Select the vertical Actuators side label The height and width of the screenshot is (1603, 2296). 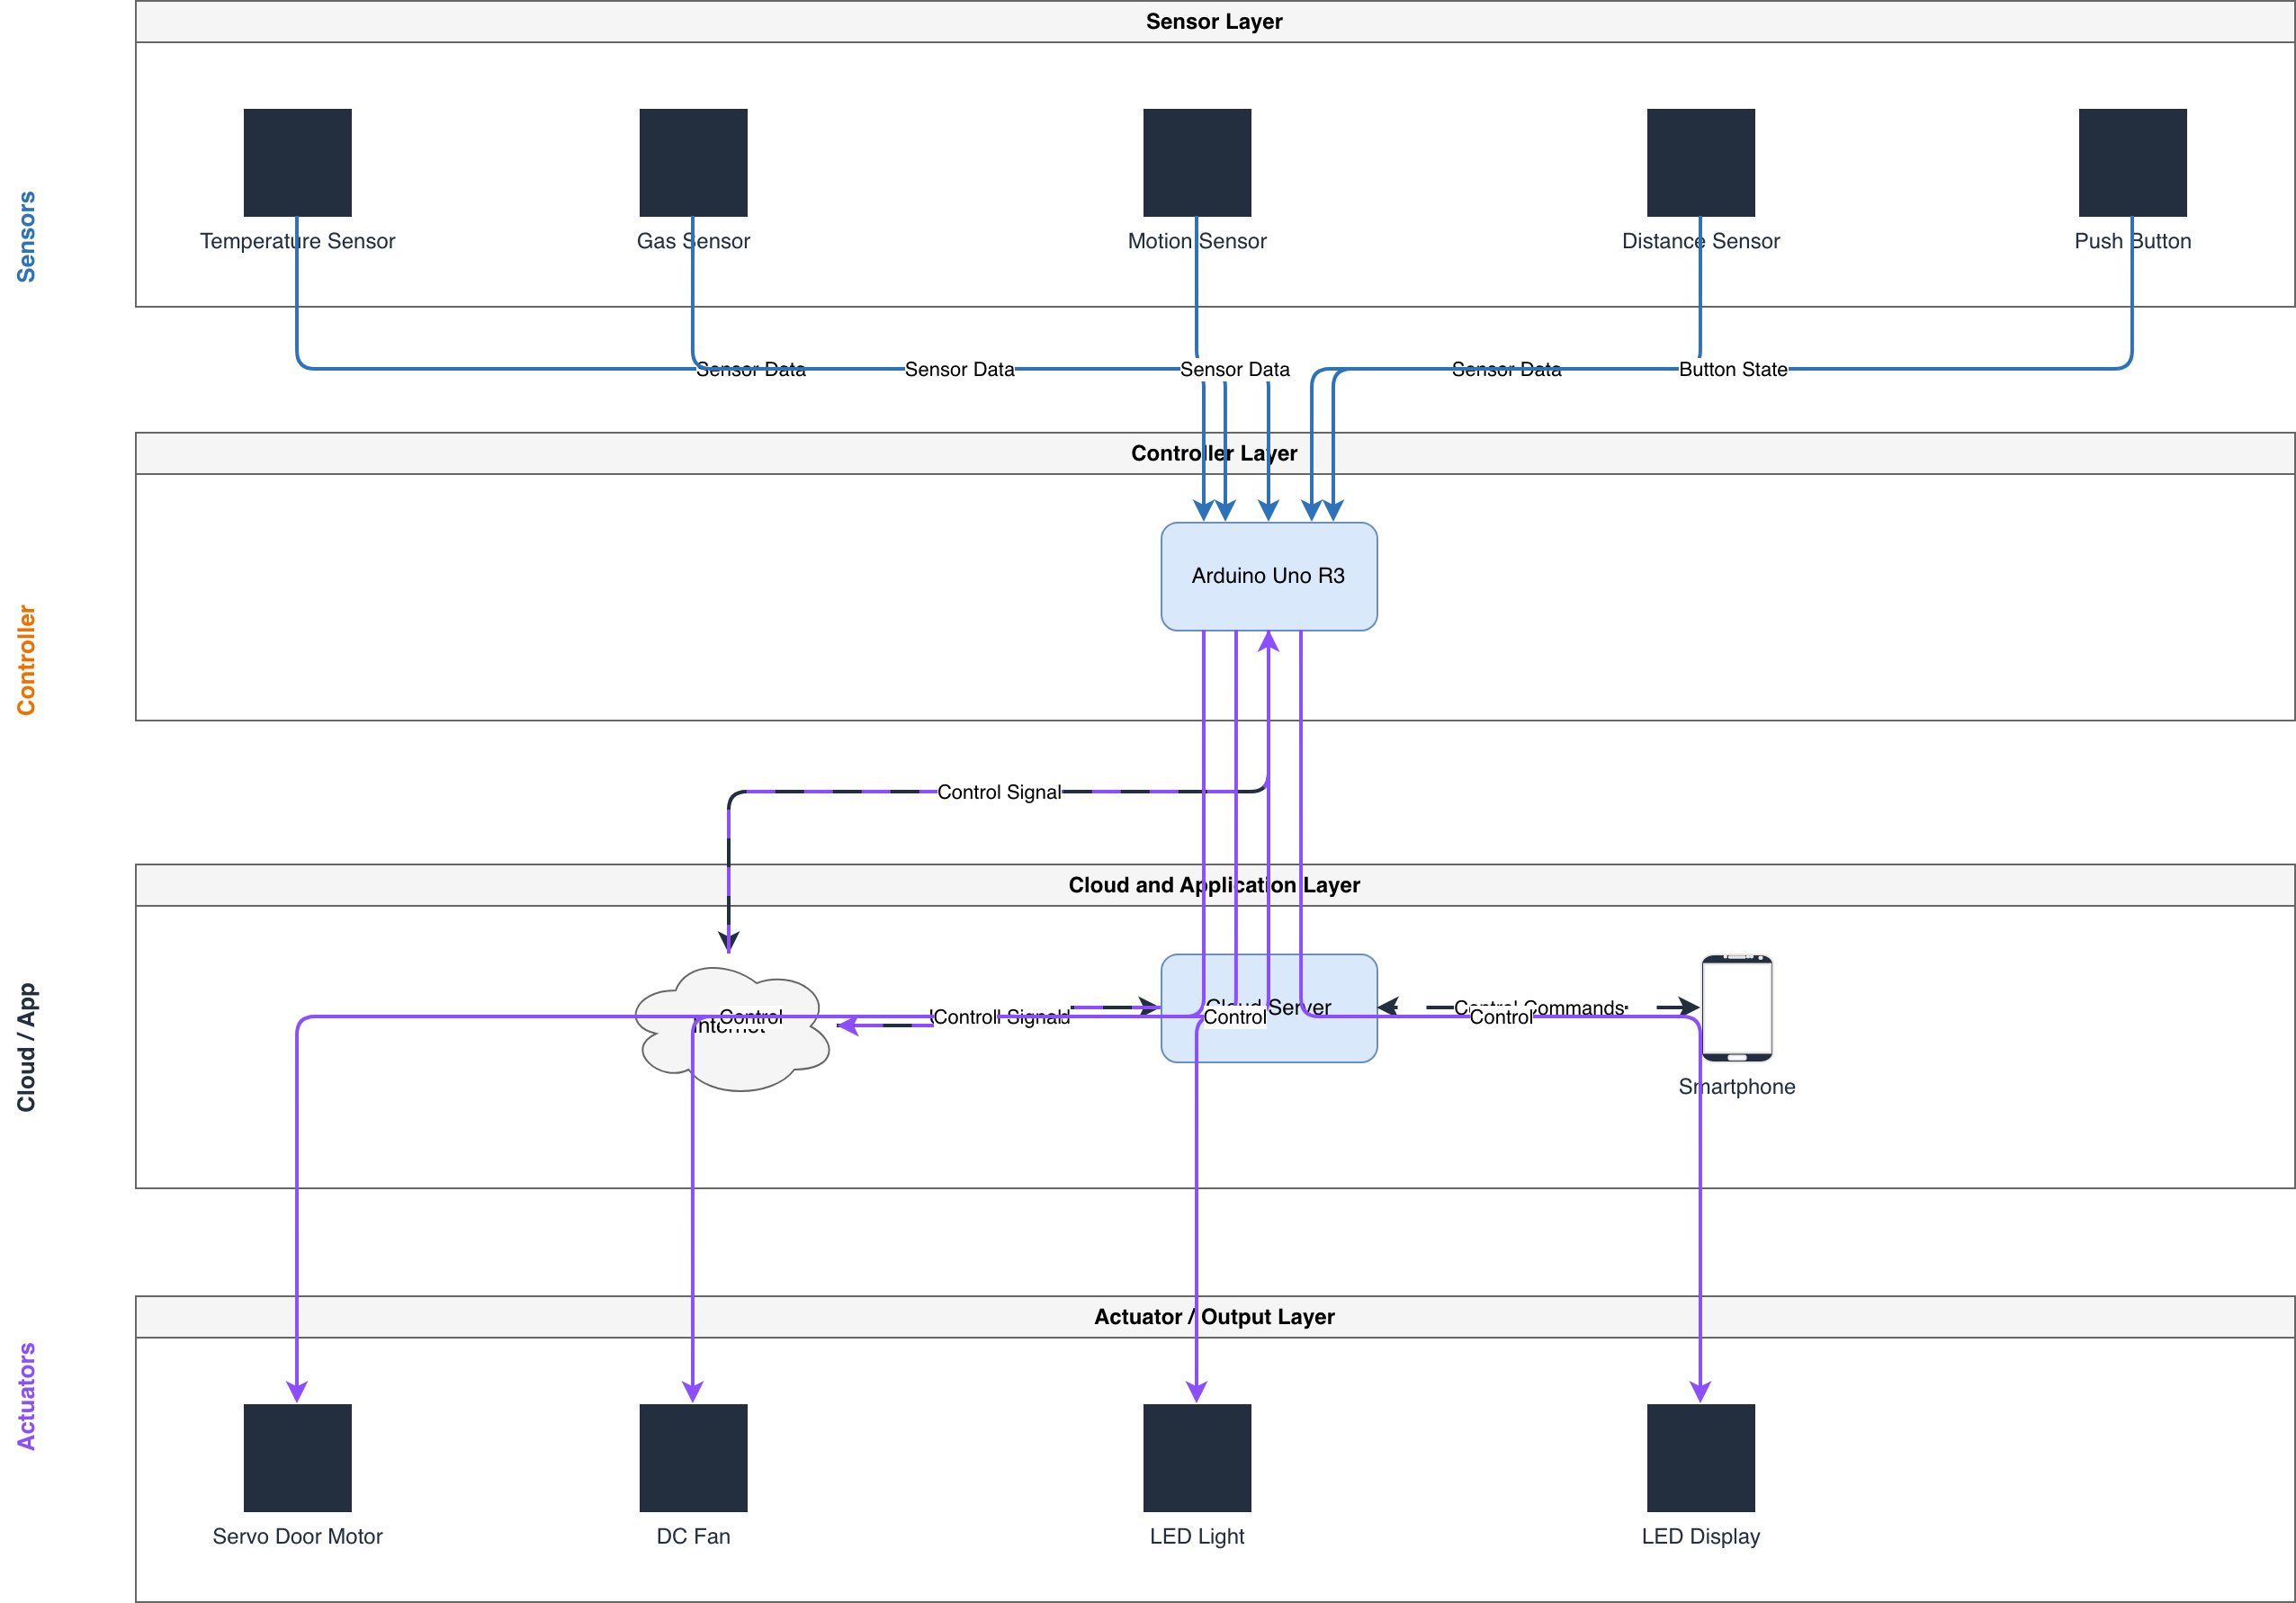[x=26, y=1396]
